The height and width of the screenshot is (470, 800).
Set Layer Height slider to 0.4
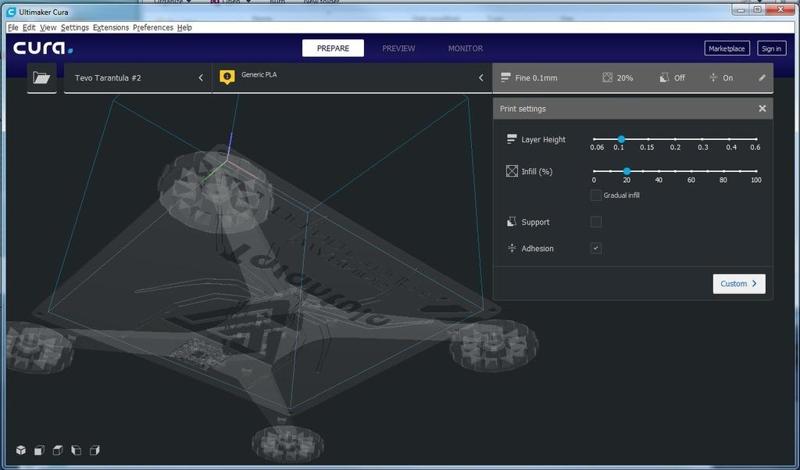pos(729,139)
